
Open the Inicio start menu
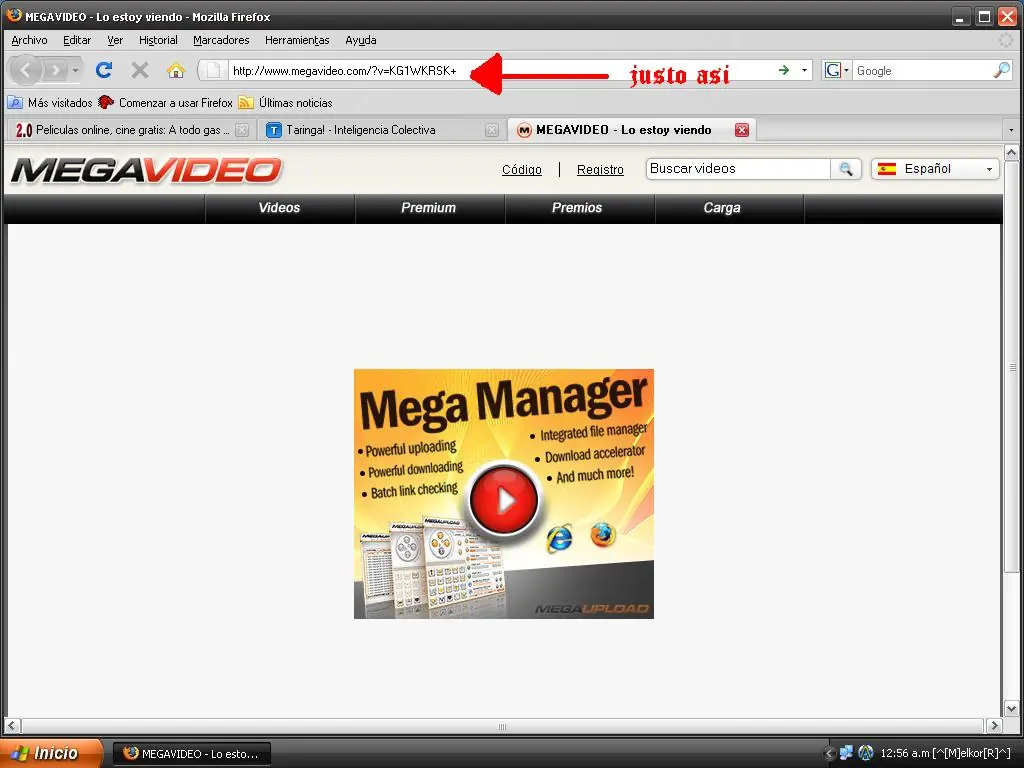click(x=52, y=753)
